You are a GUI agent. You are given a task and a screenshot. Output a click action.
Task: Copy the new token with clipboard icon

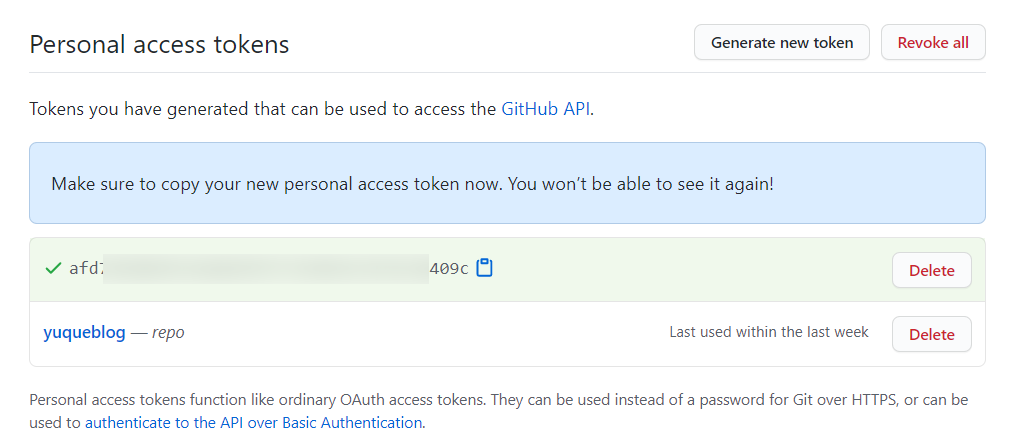tap(484, 268)
